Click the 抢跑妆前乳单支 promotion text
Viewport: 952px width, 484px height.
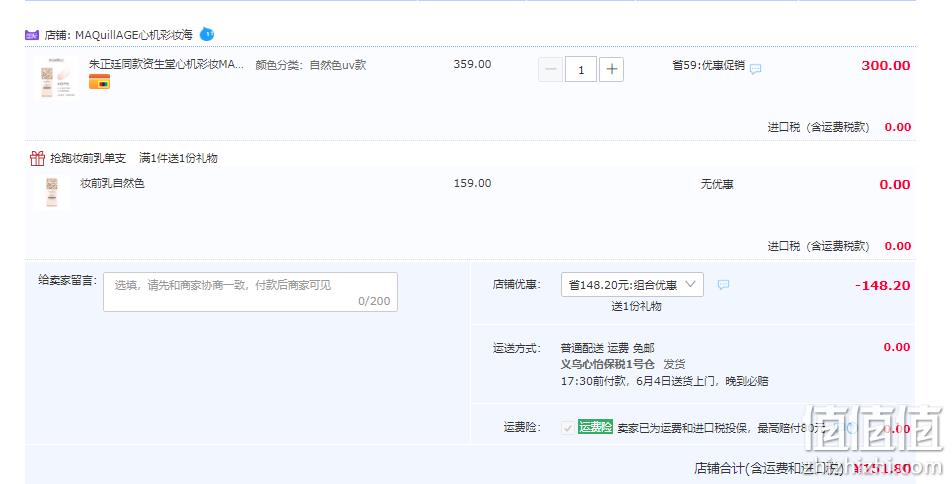[x=88, y=158]
